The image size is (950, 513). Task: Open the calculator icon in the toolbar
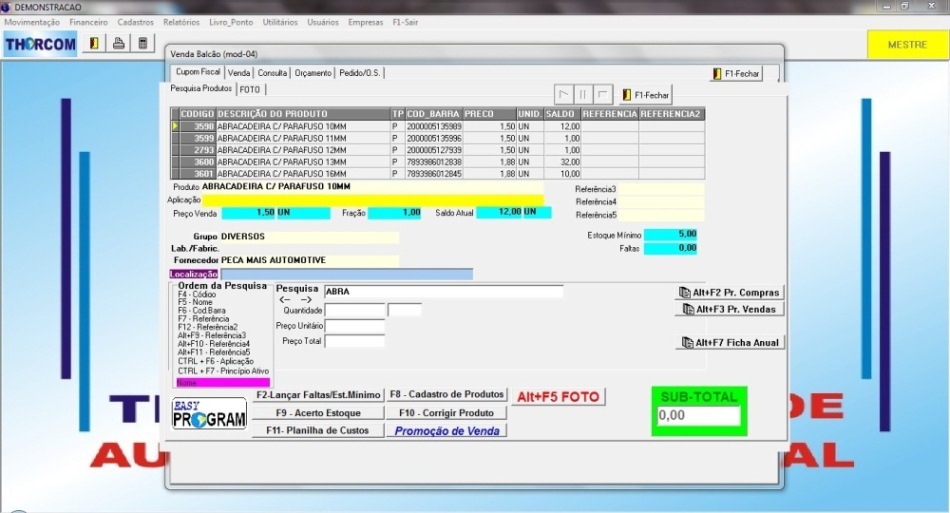143,43
